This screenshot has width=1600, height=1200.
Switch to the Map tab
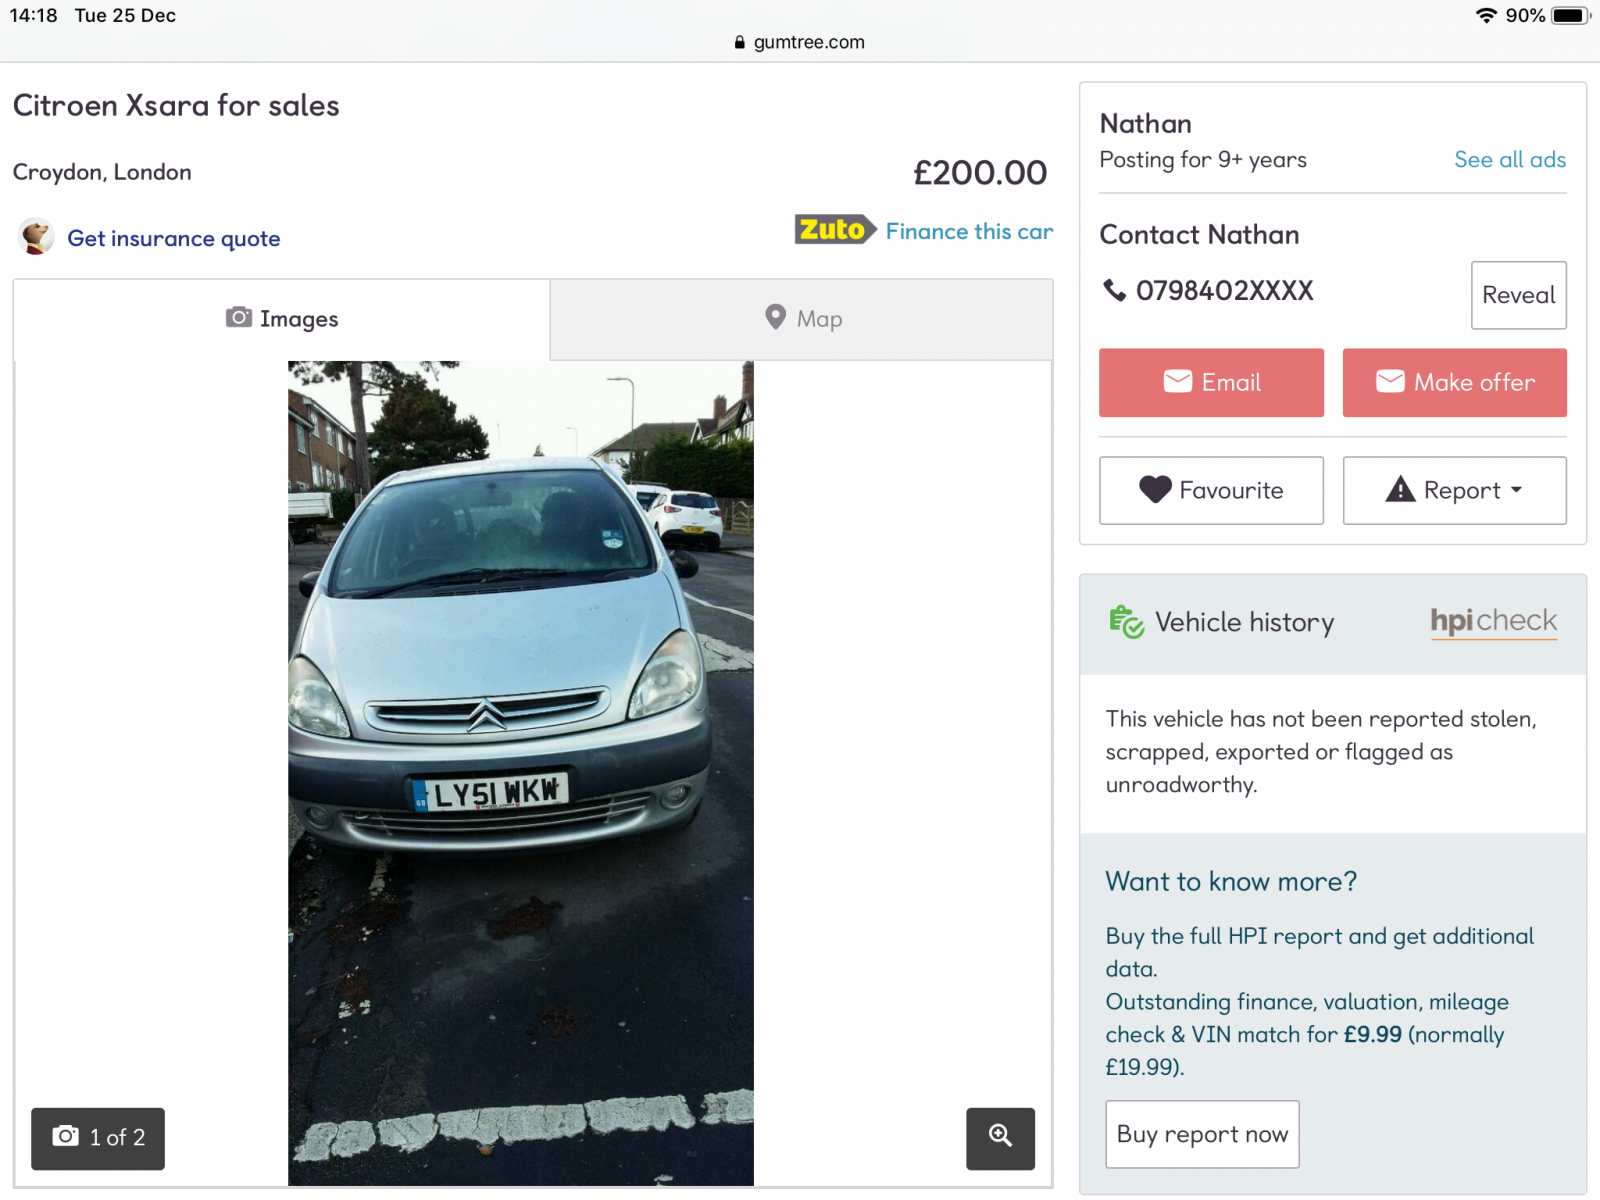point(802,319)
